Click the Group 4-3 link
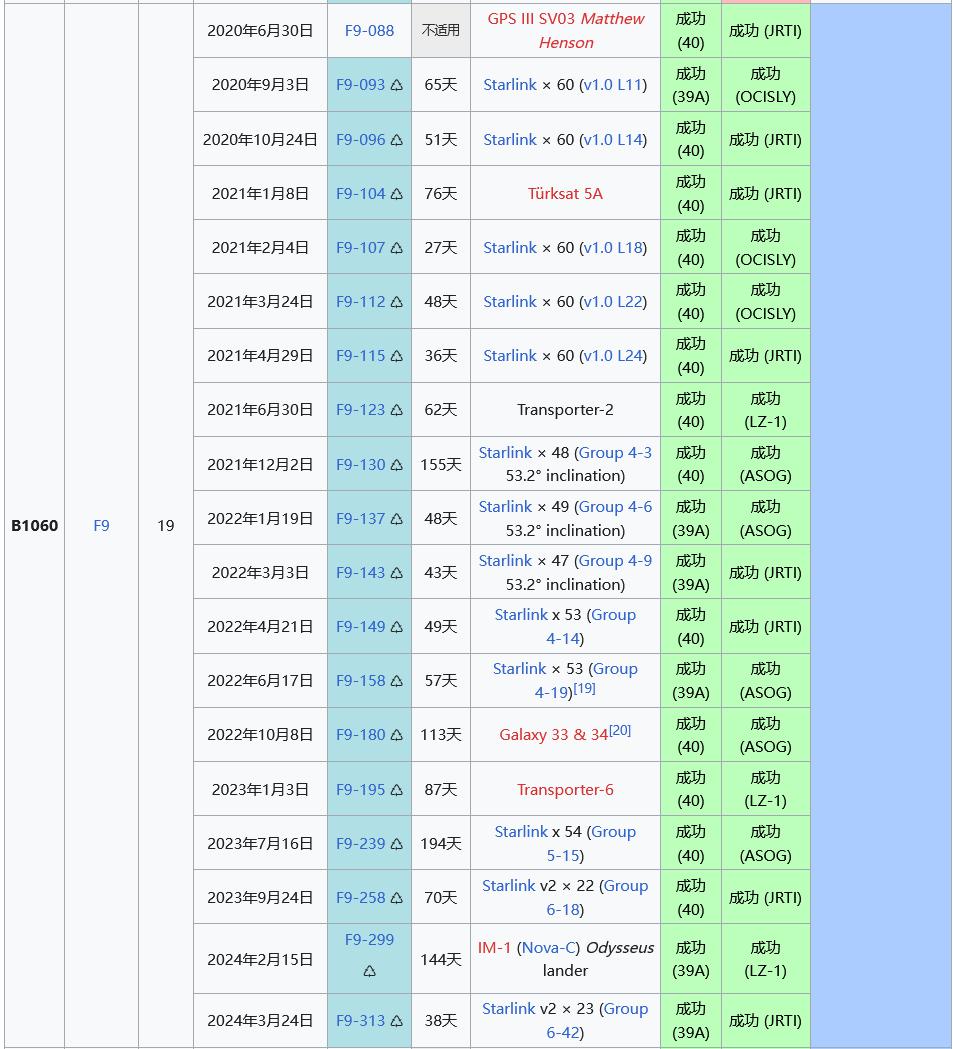This screenshot has height=1049, width=953. click(x=615, y=453)
